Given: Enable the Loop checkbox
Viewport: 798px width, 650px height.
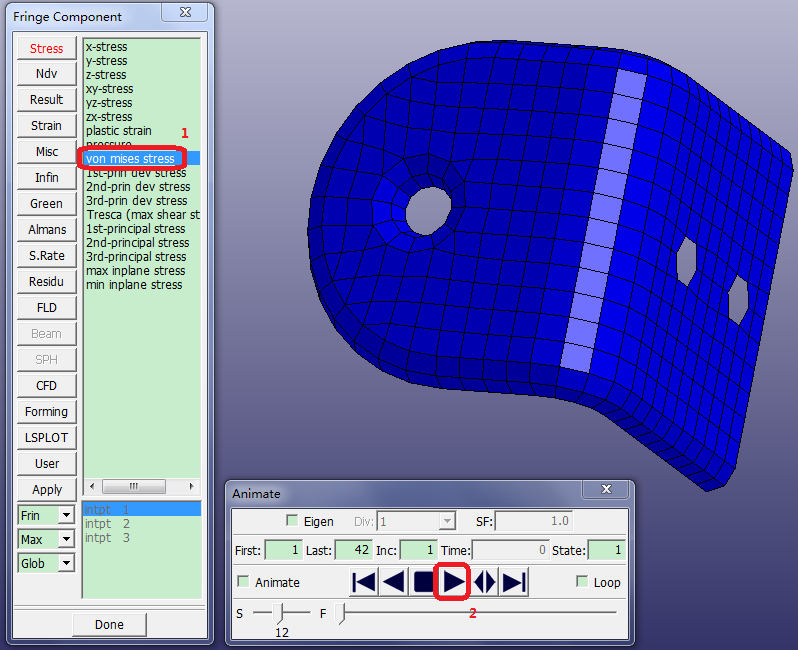Looking at the screenshot, I should pos(582,582).
